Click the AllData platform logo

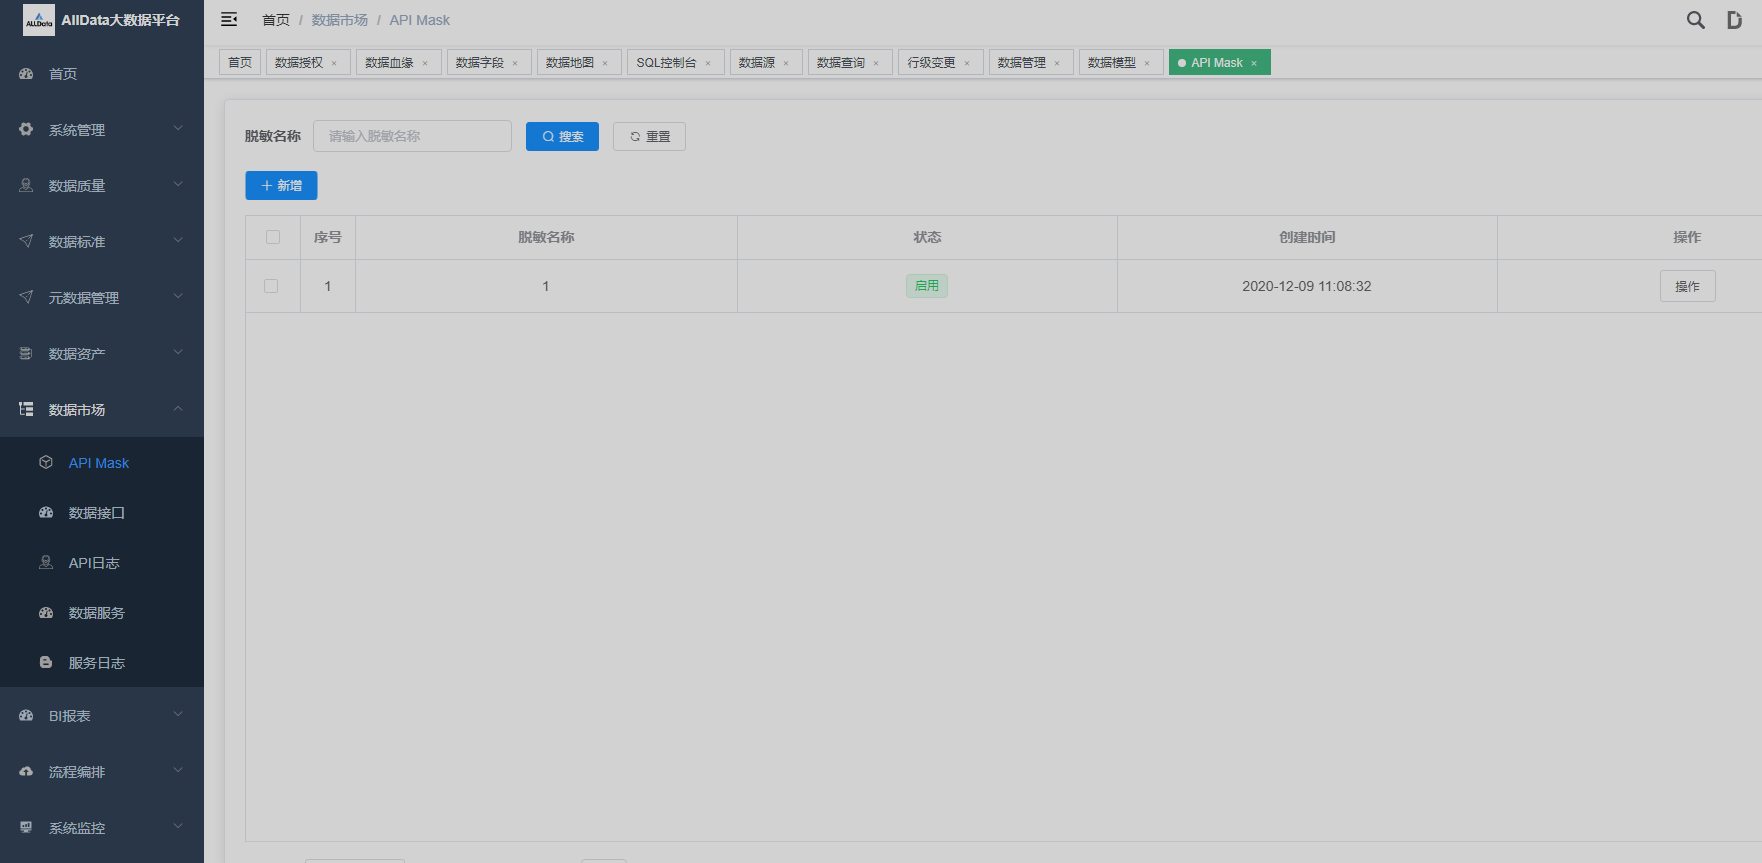tap(39, 20)
